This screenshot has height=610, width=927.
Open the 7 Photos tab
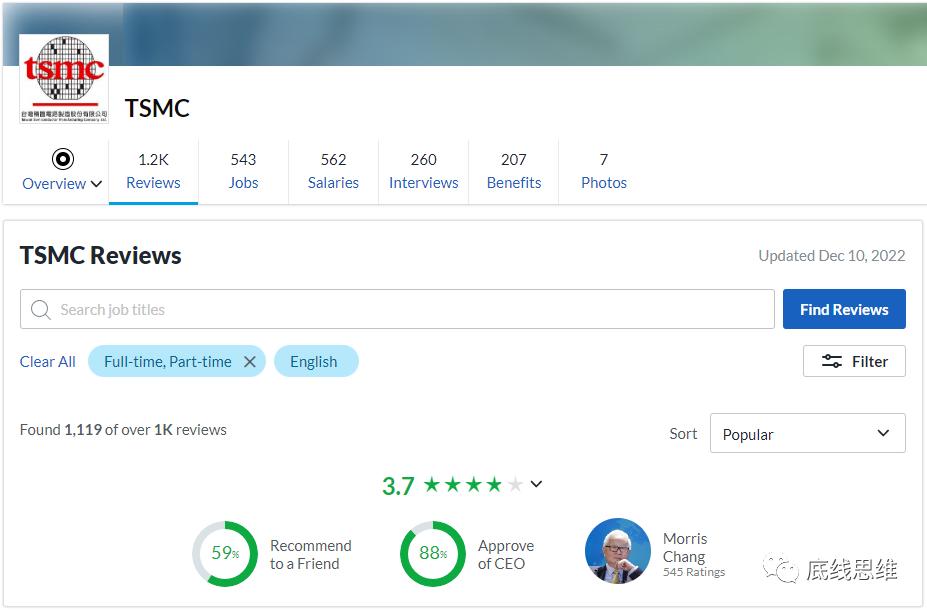[604, 171]
